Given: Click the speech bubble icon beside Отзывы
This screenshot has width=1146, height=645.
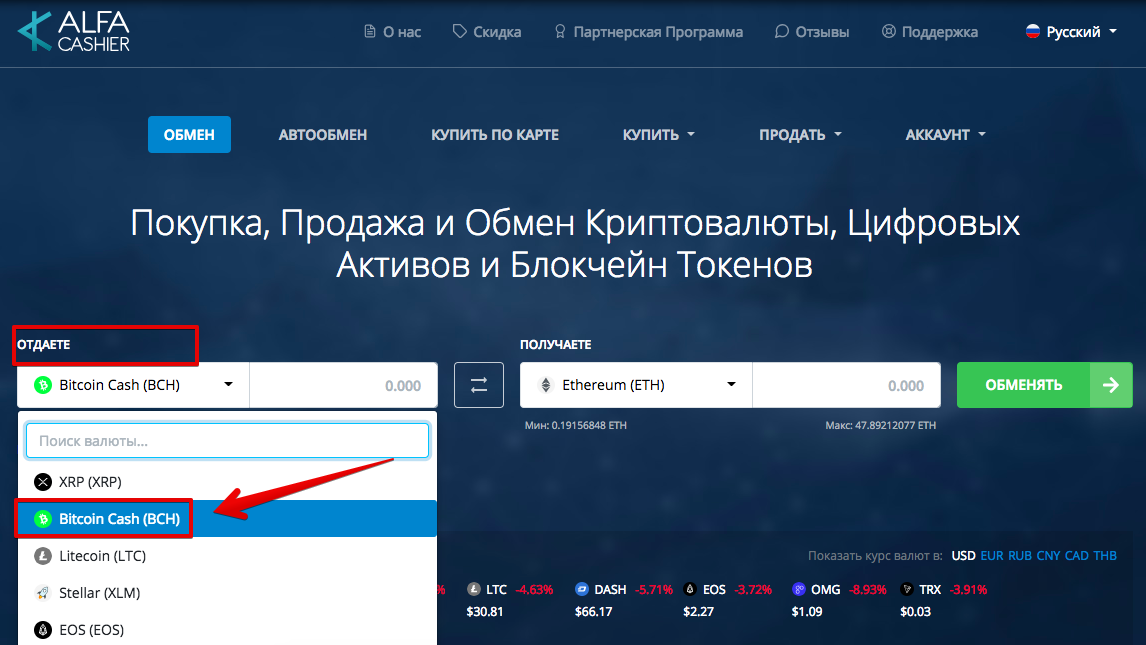Looking at the screenshot, I should point(782,31).
